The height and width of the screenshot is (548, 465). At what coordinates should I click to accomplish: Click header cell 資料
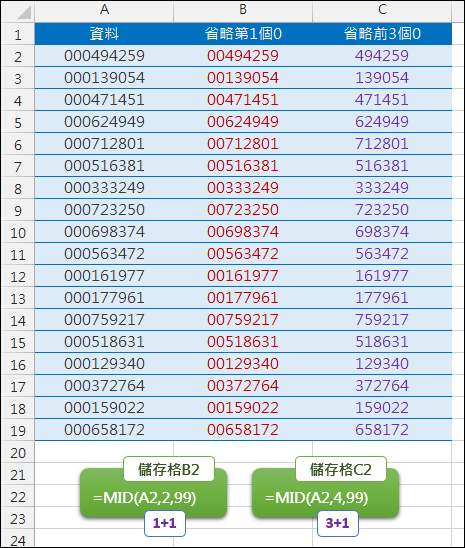(104, 34)
